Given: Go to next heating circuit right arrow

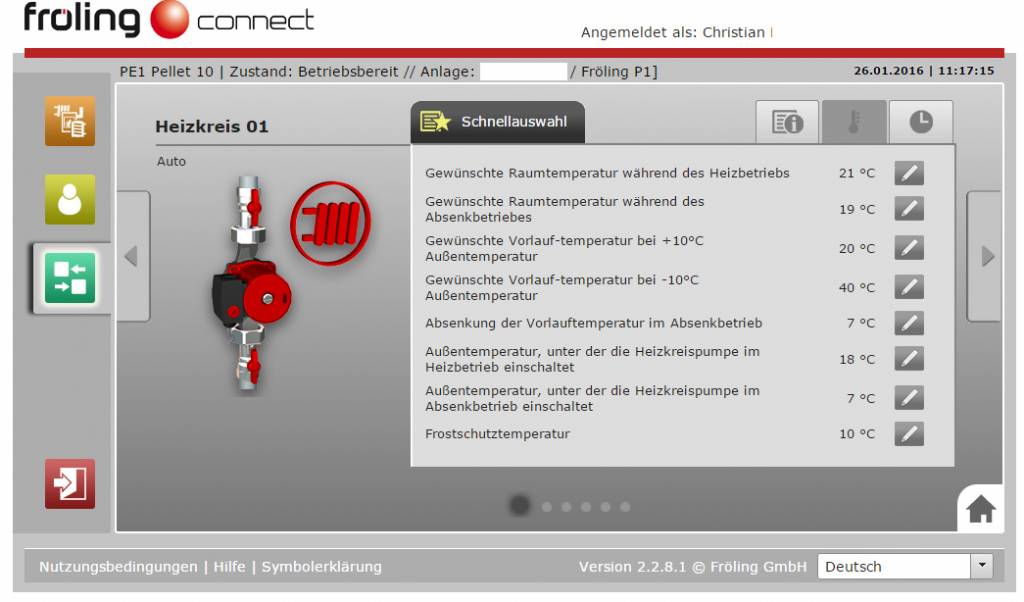Looking at the screenshot, I should coord(985,256).
